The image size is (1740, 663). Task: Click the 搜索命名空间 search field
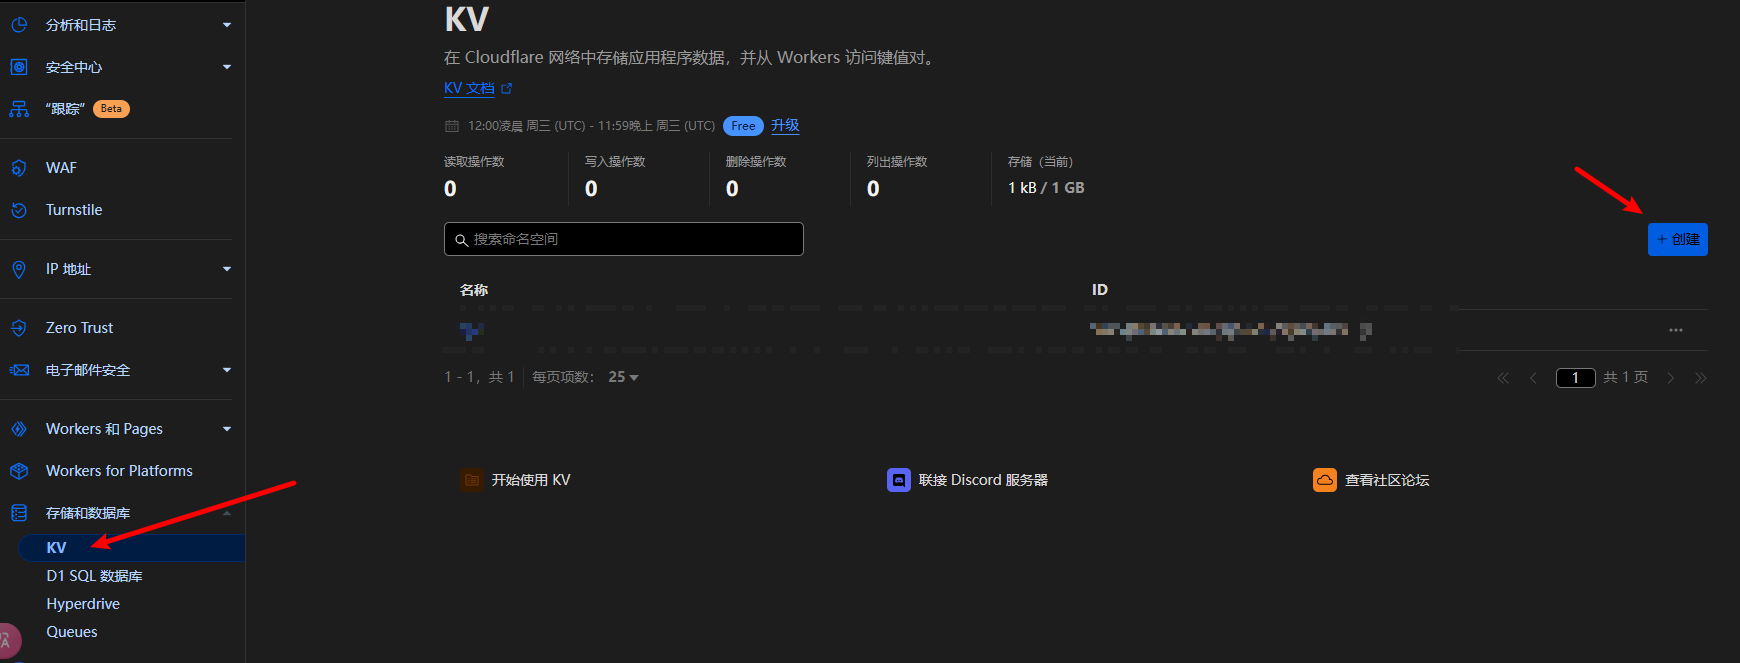tap(624, 239)
